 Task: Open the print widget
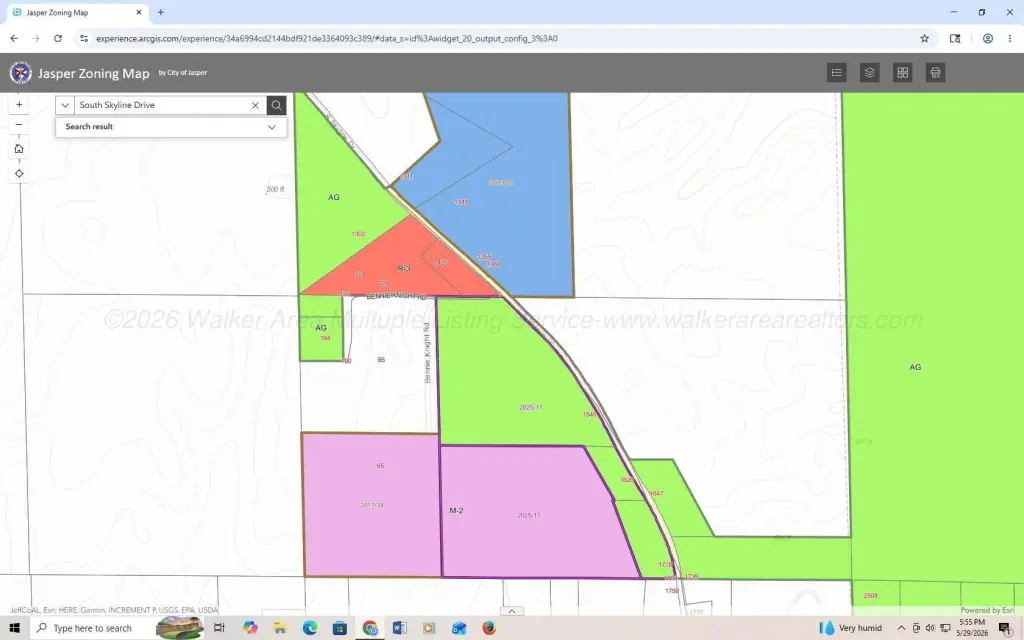pyautogui.click(x=935, y=72)
